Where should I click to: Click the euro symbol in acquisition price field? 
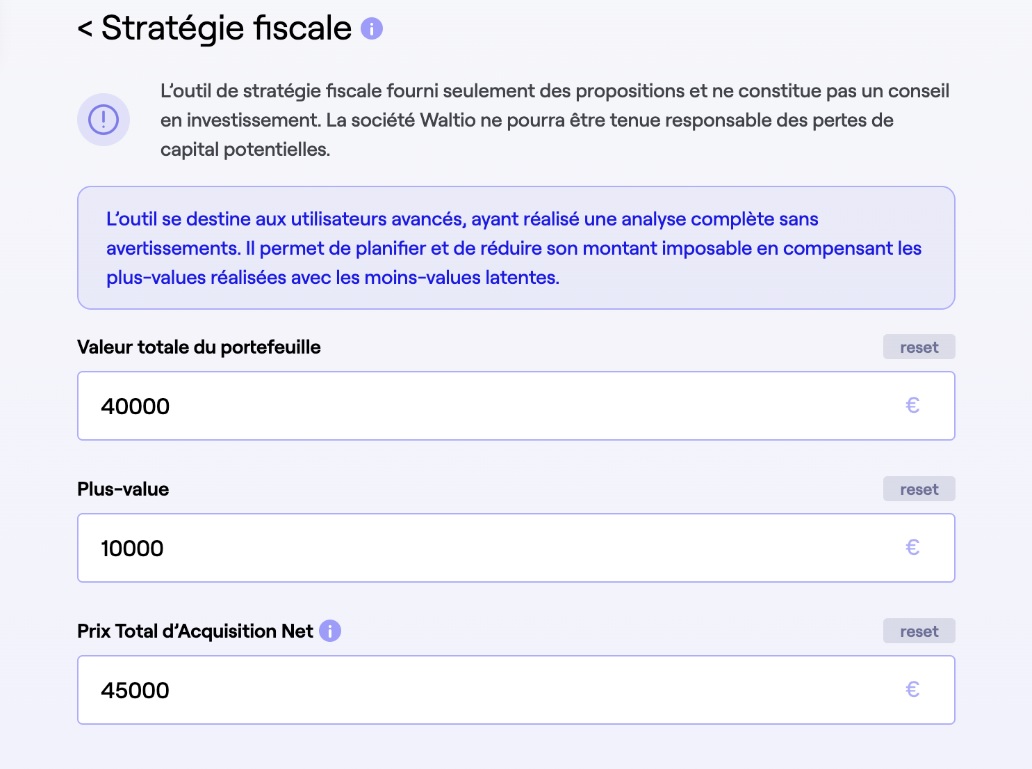(x=913, y=690)
